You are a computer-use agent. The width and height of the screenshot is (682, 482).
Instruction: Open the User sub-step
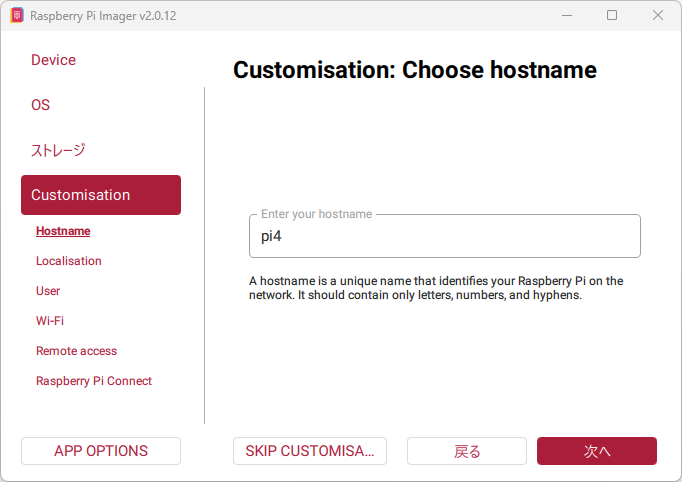tap(48, 291)
